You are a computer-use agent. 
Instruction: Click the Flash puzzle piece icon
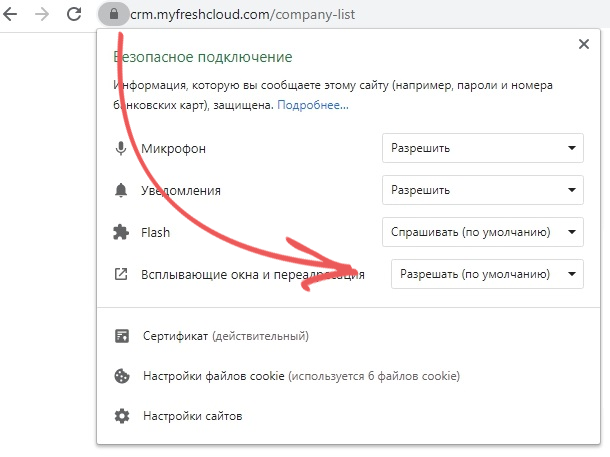point(121,232)
